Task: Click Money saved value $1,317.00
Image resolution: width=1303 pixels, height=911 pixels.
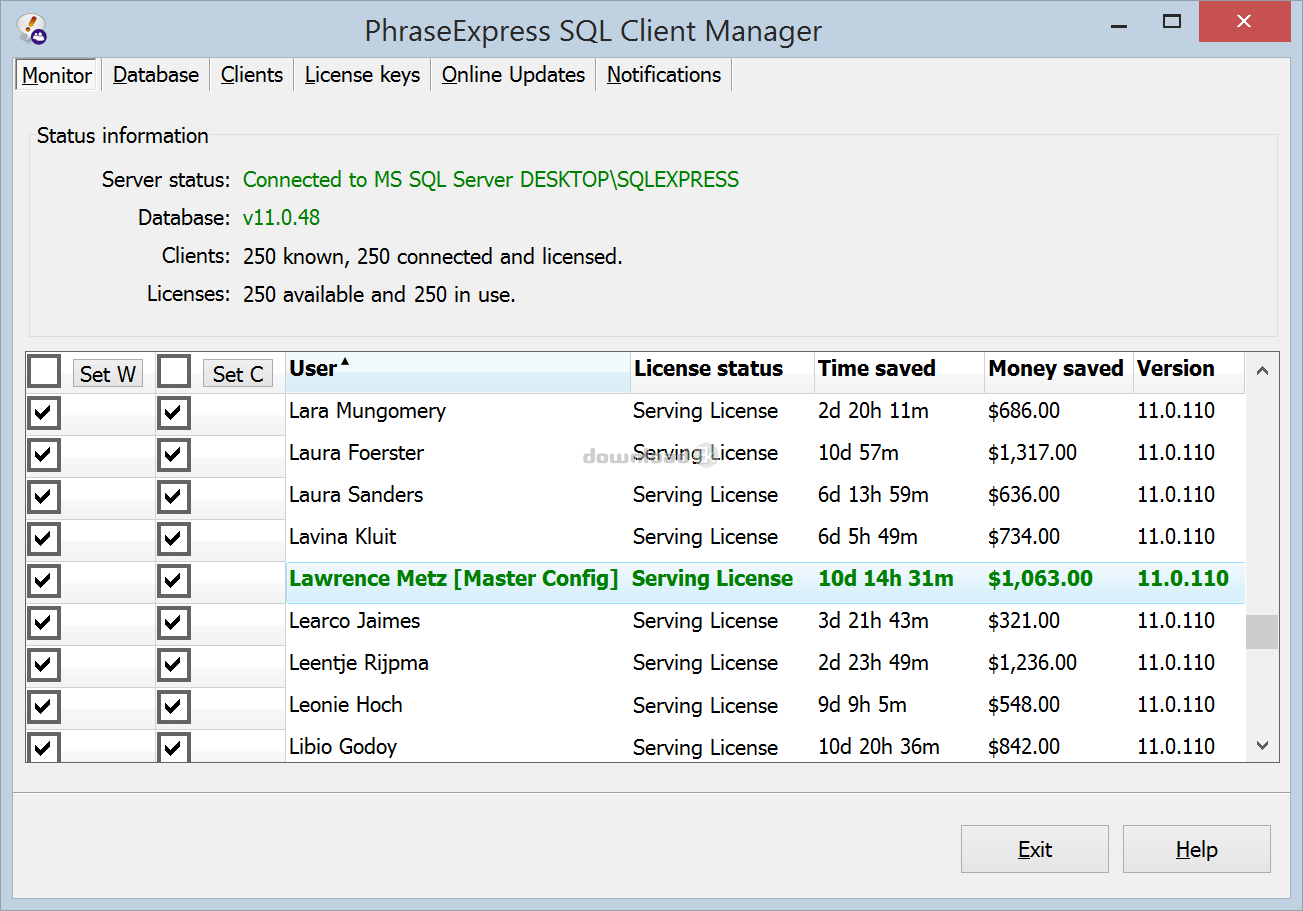Action: click(1033, 453)
